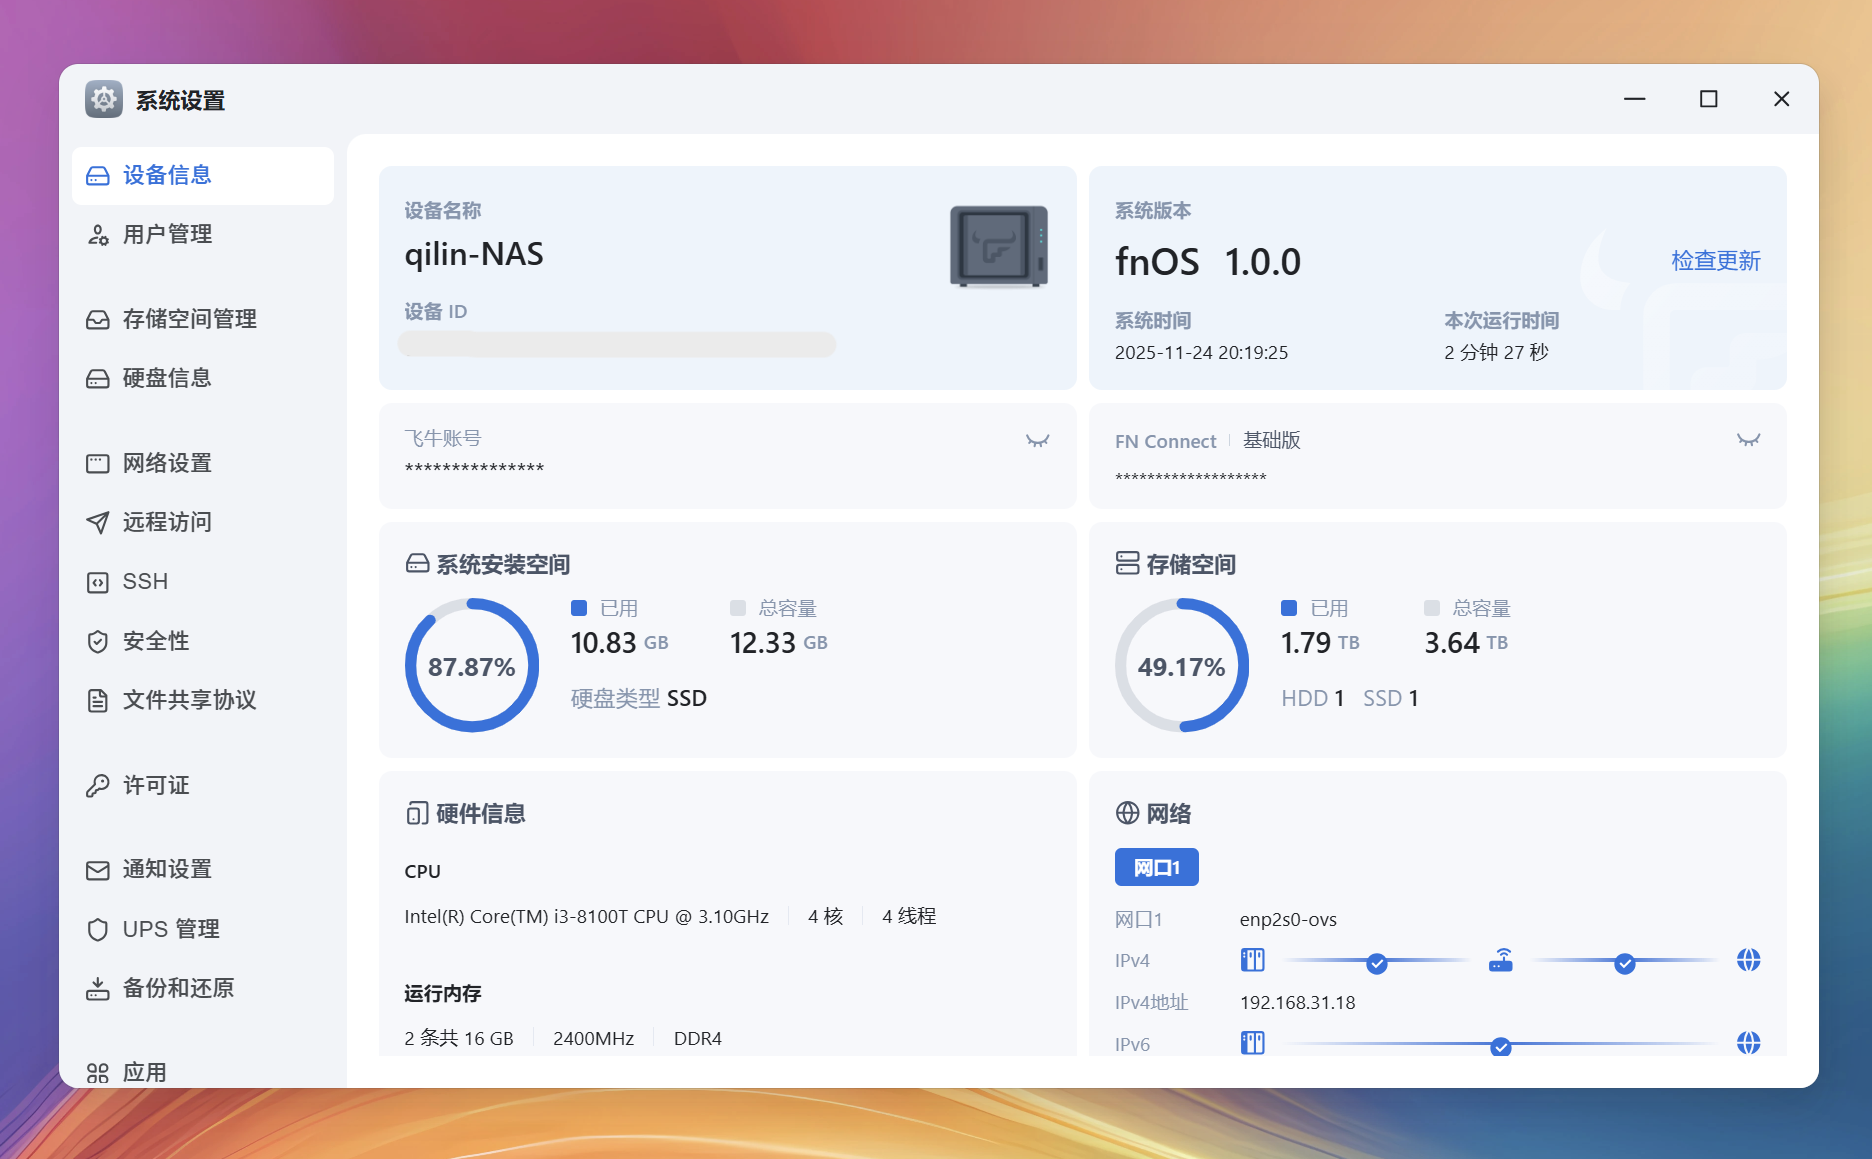Click the 文件共享协议 document icon

pyautogui.click(x=98, y=701)
